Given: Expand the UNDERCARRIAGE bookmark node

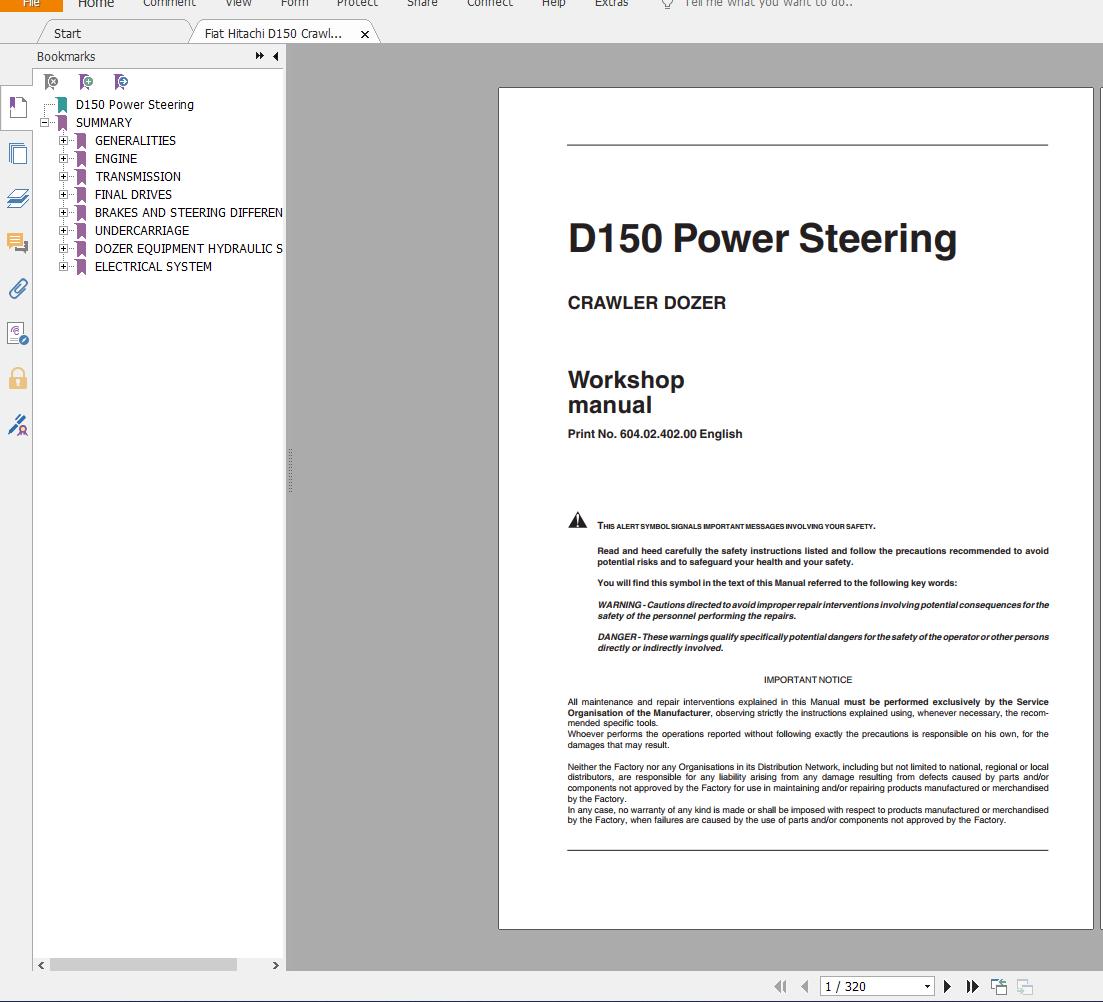Looking at the screenshot, I should click(63, 231).
